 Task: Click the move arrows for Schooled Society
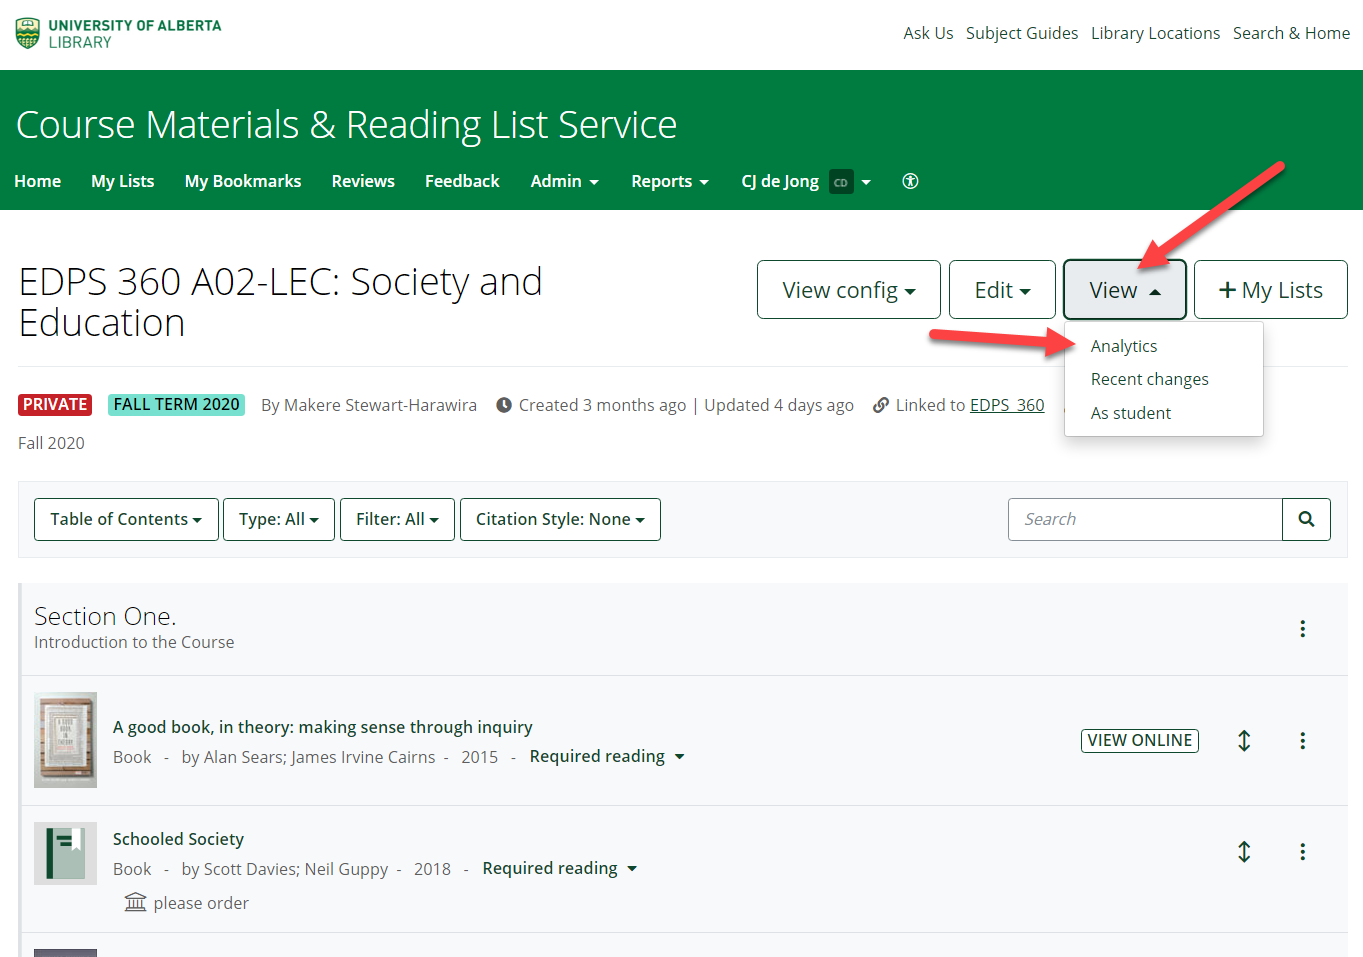coord(1244,852)
